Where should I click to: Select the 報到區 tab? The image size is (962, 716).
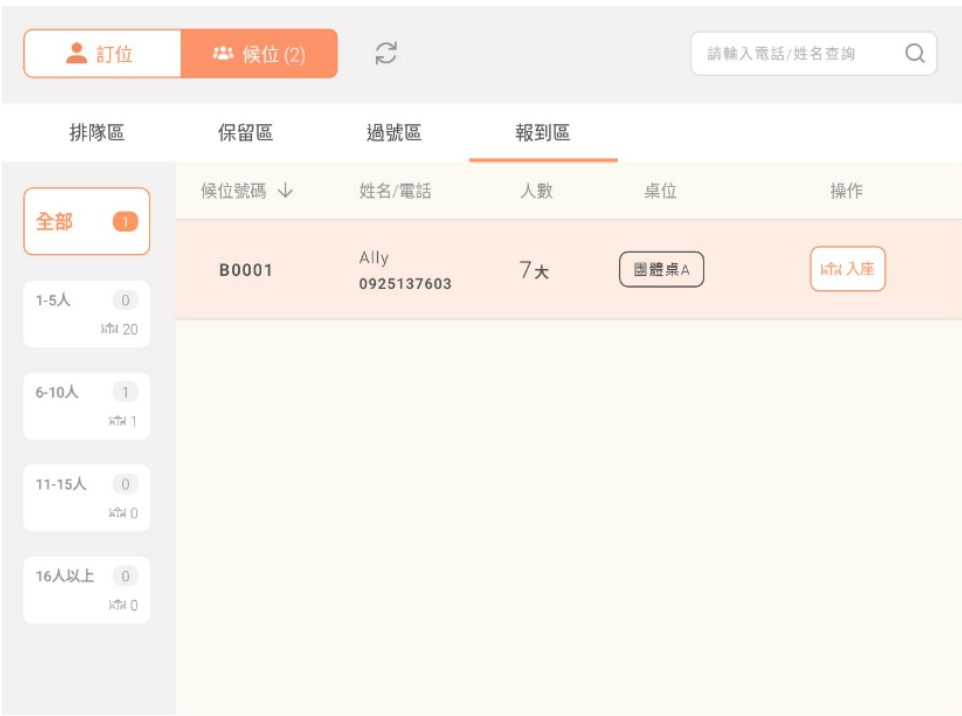pyautogui.click(x=543, y=133)
